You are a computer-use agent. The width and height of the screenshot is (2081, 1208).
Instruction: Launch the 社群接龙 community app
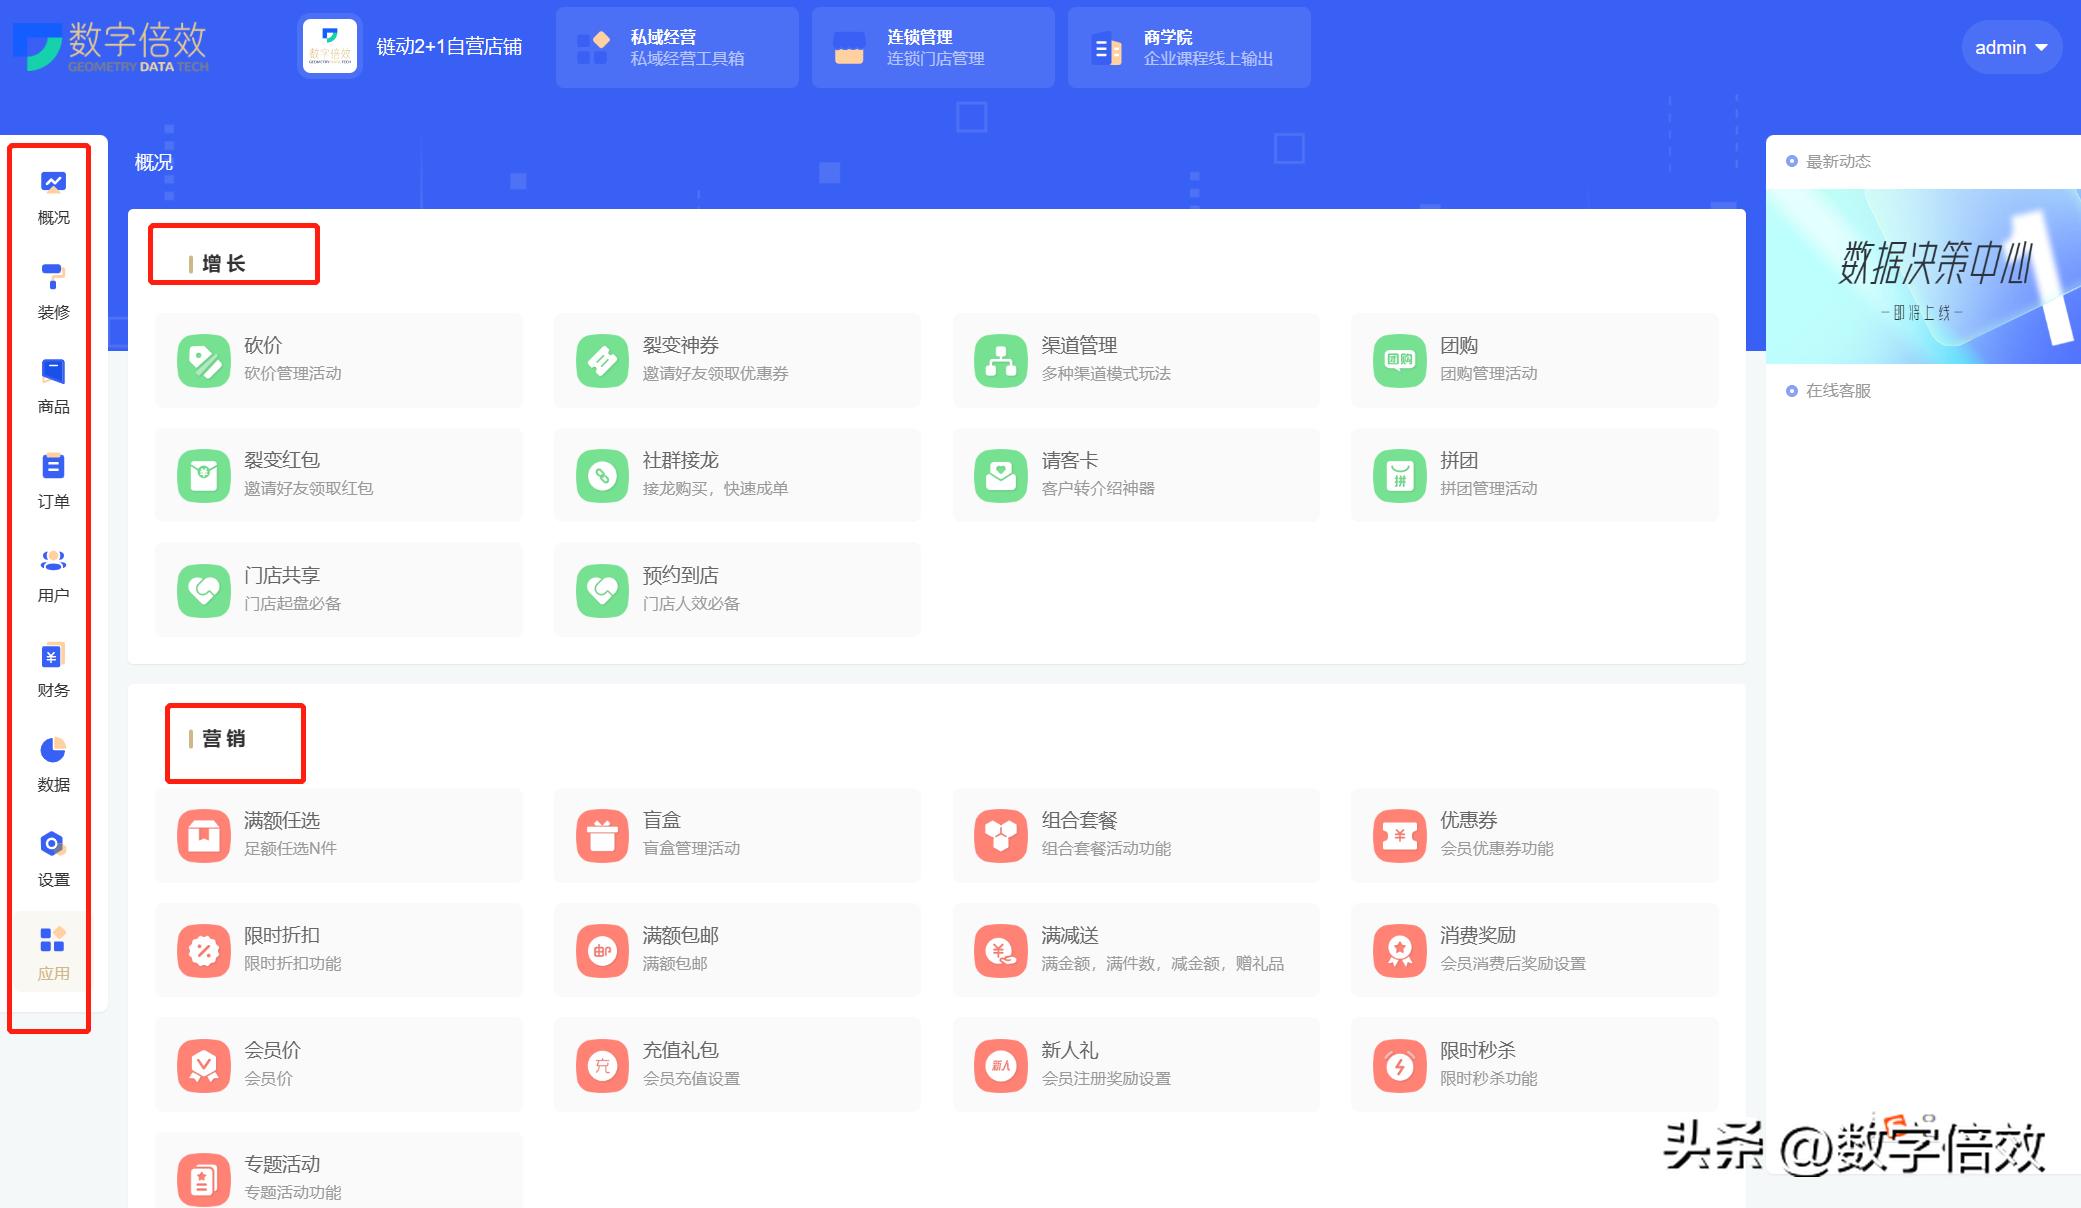click(x=737, y=474)
